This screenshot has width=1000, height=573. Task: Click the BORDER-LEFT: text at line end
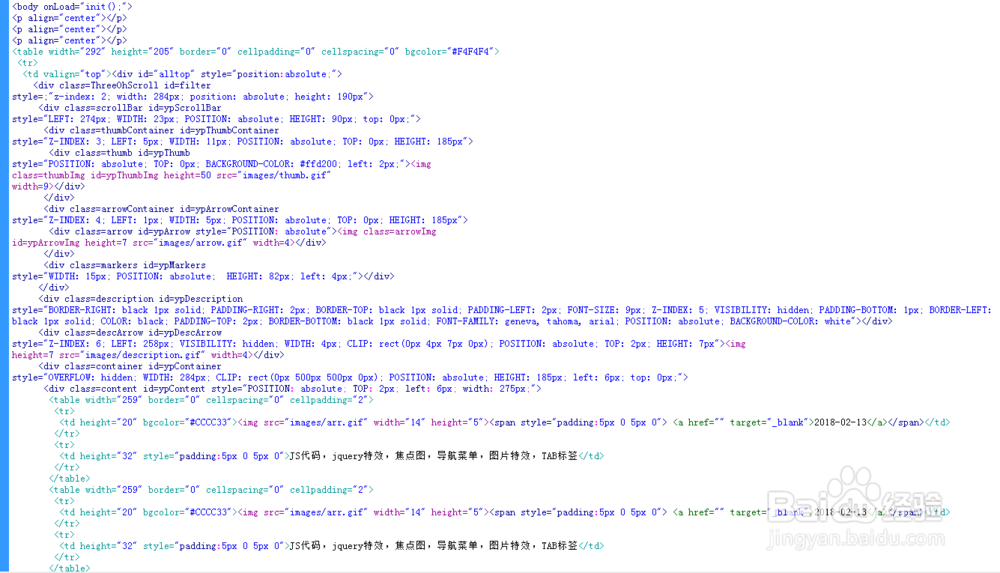(960, 310)
